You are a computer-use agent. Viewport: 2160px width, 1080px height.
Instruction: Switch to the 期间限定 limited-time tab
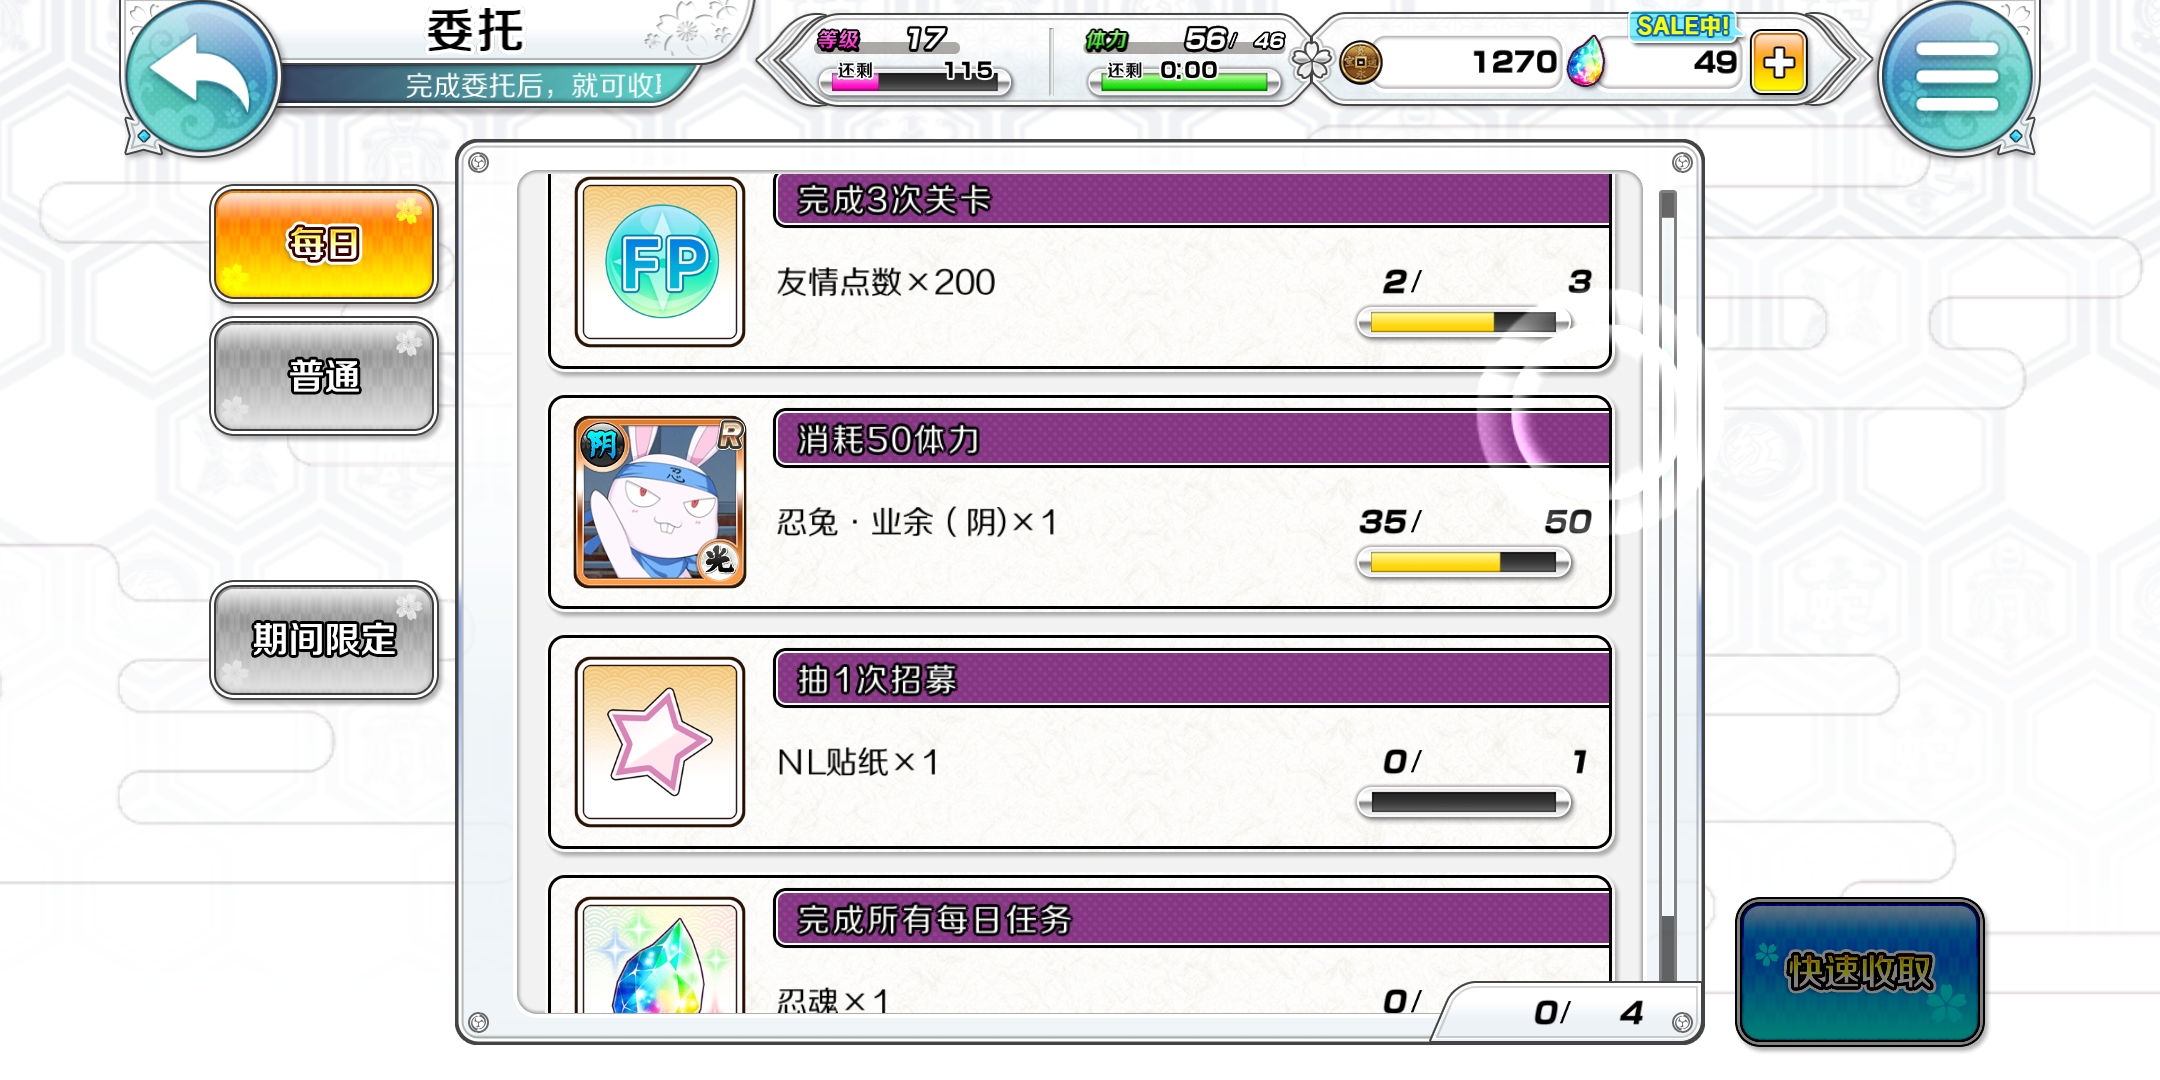pos(324,639)
